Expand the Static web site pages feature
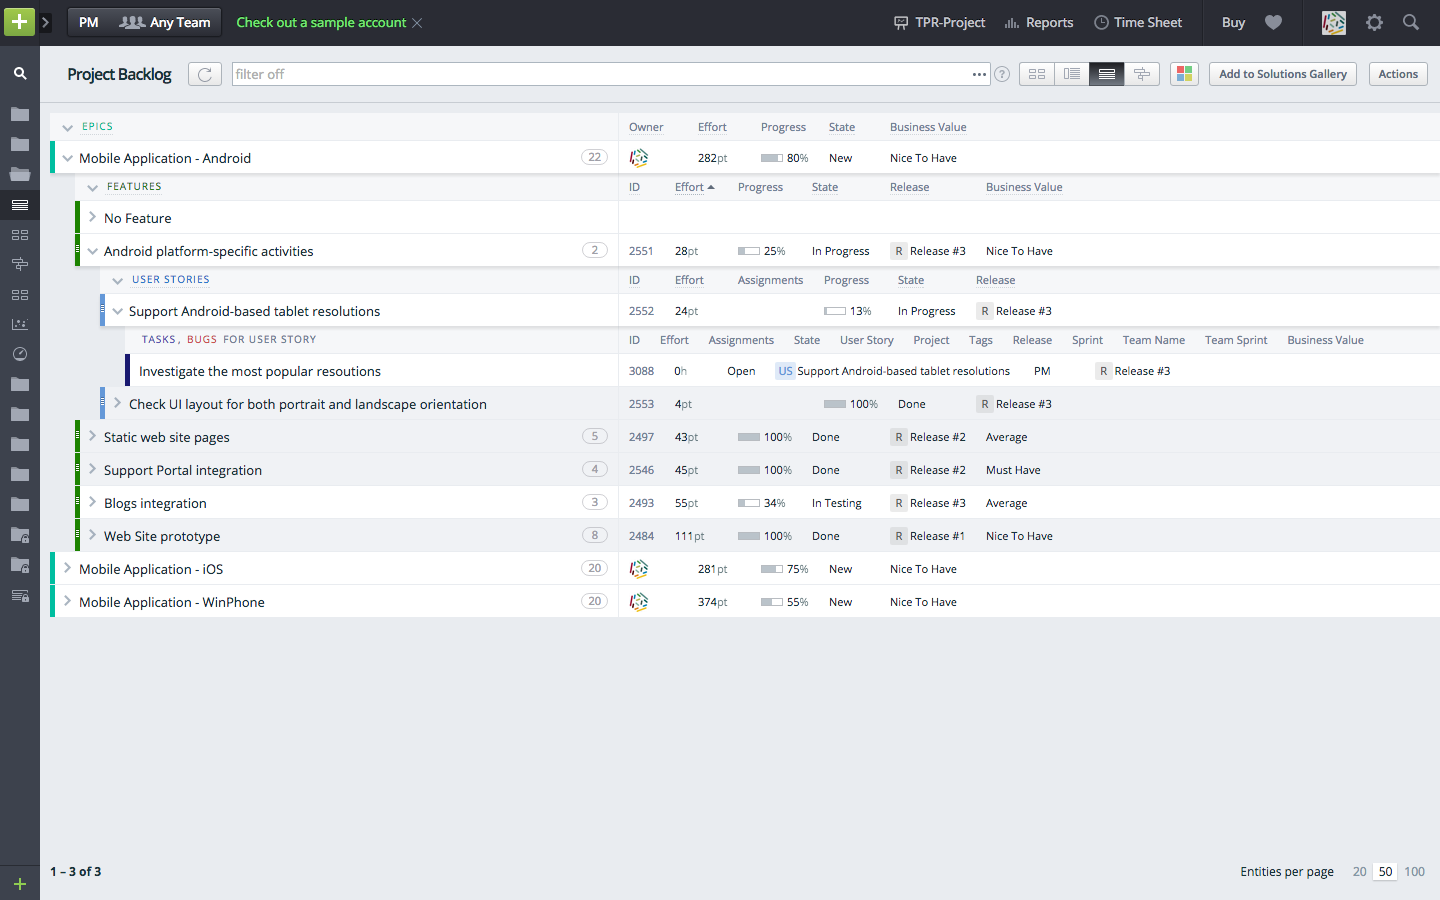This screenshot has height=900, width=1440. (91, 437)
